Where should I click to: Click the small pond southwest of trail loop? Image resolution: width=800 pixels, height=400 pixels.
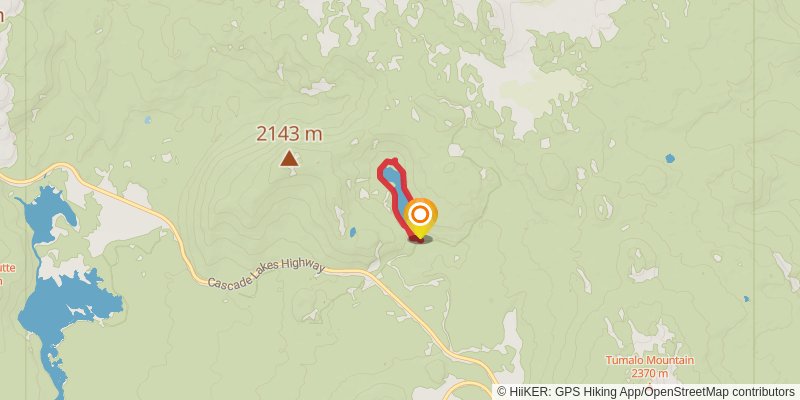point(353,232)
